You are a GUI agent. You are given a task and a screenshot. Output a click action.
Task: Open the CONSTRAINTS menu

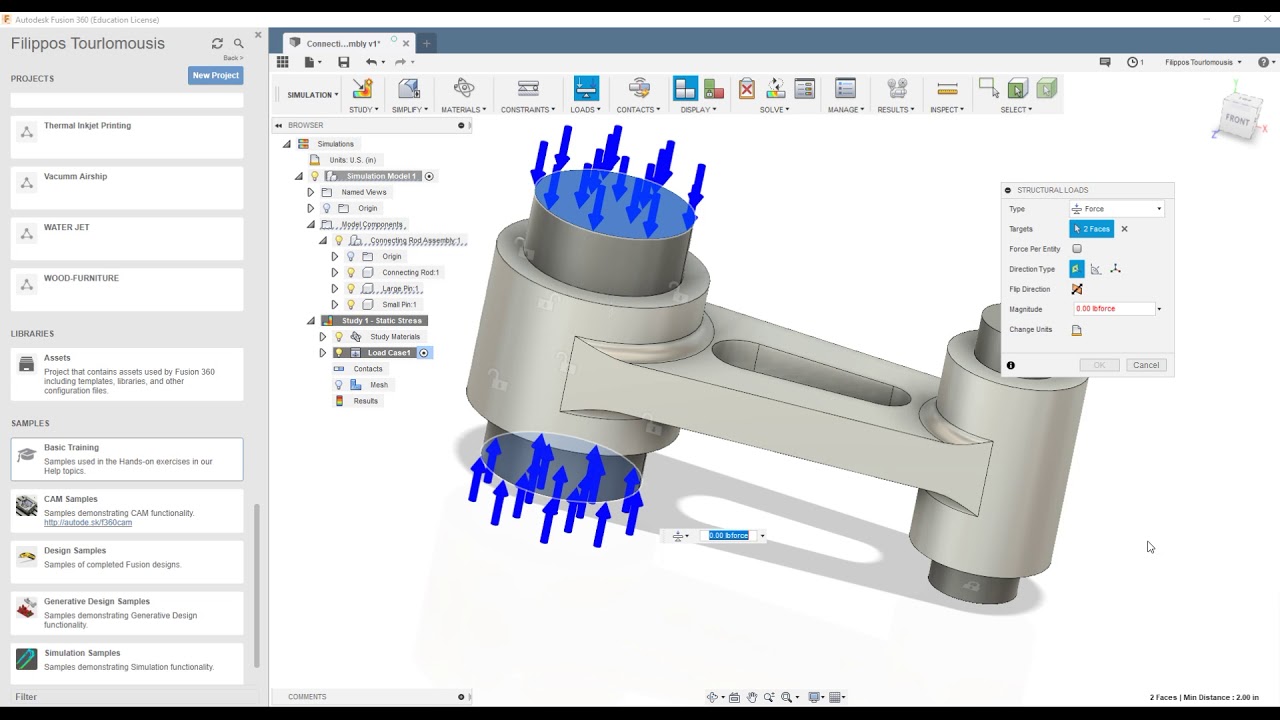[528, 109]
